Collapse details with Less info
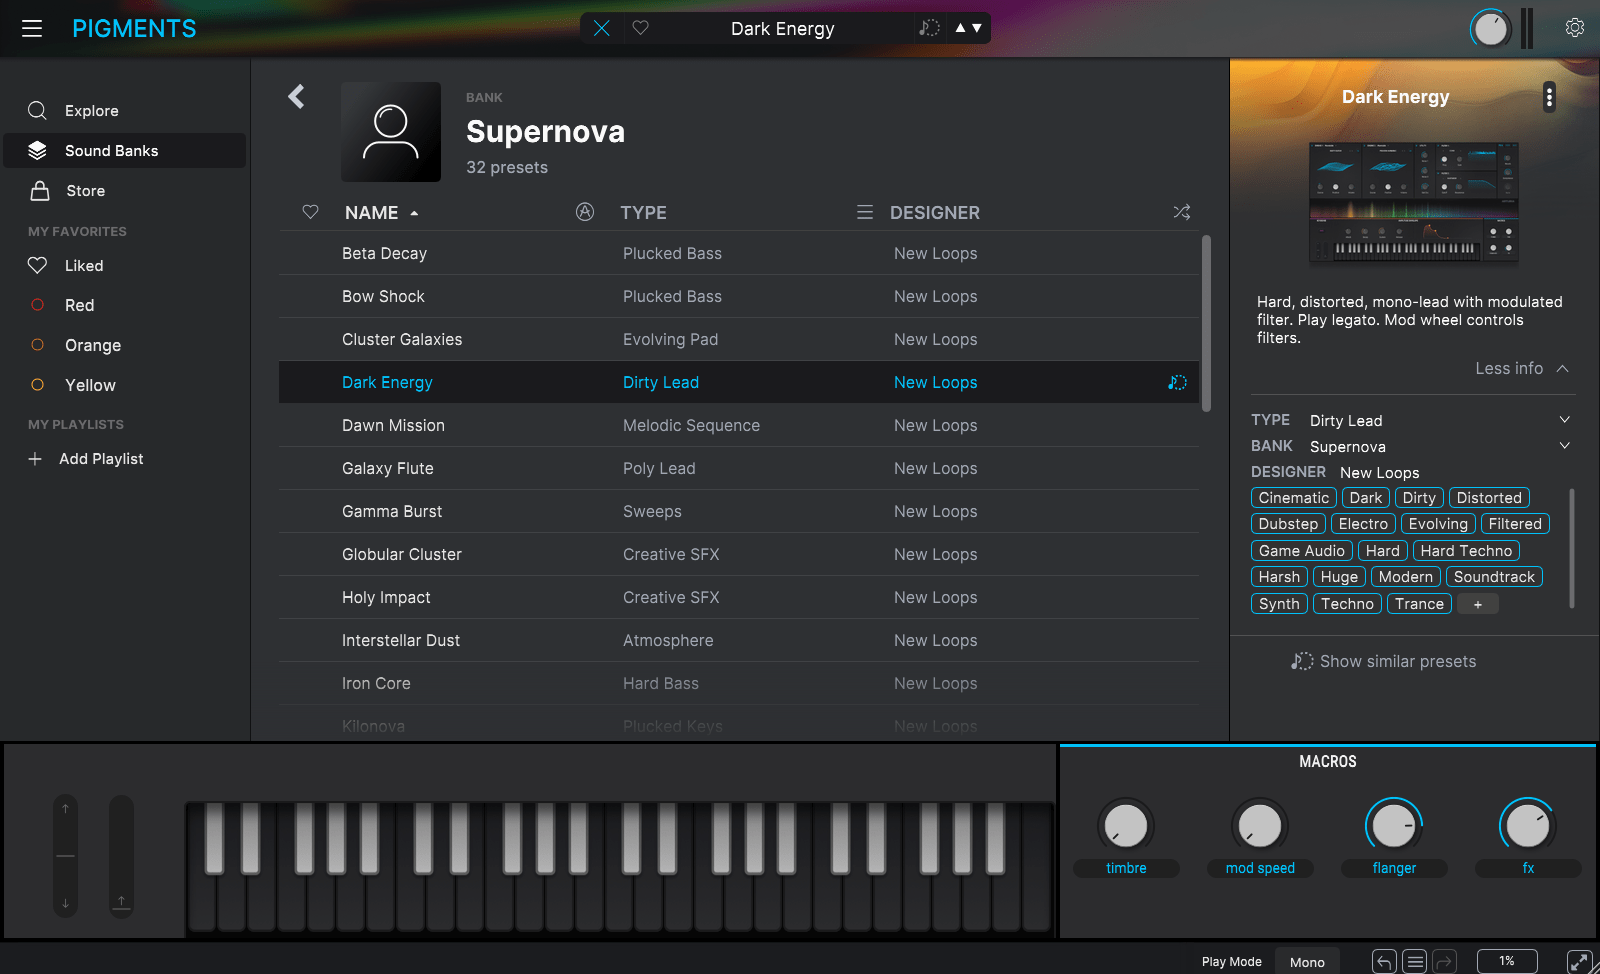 click(x=1521, y=369)
